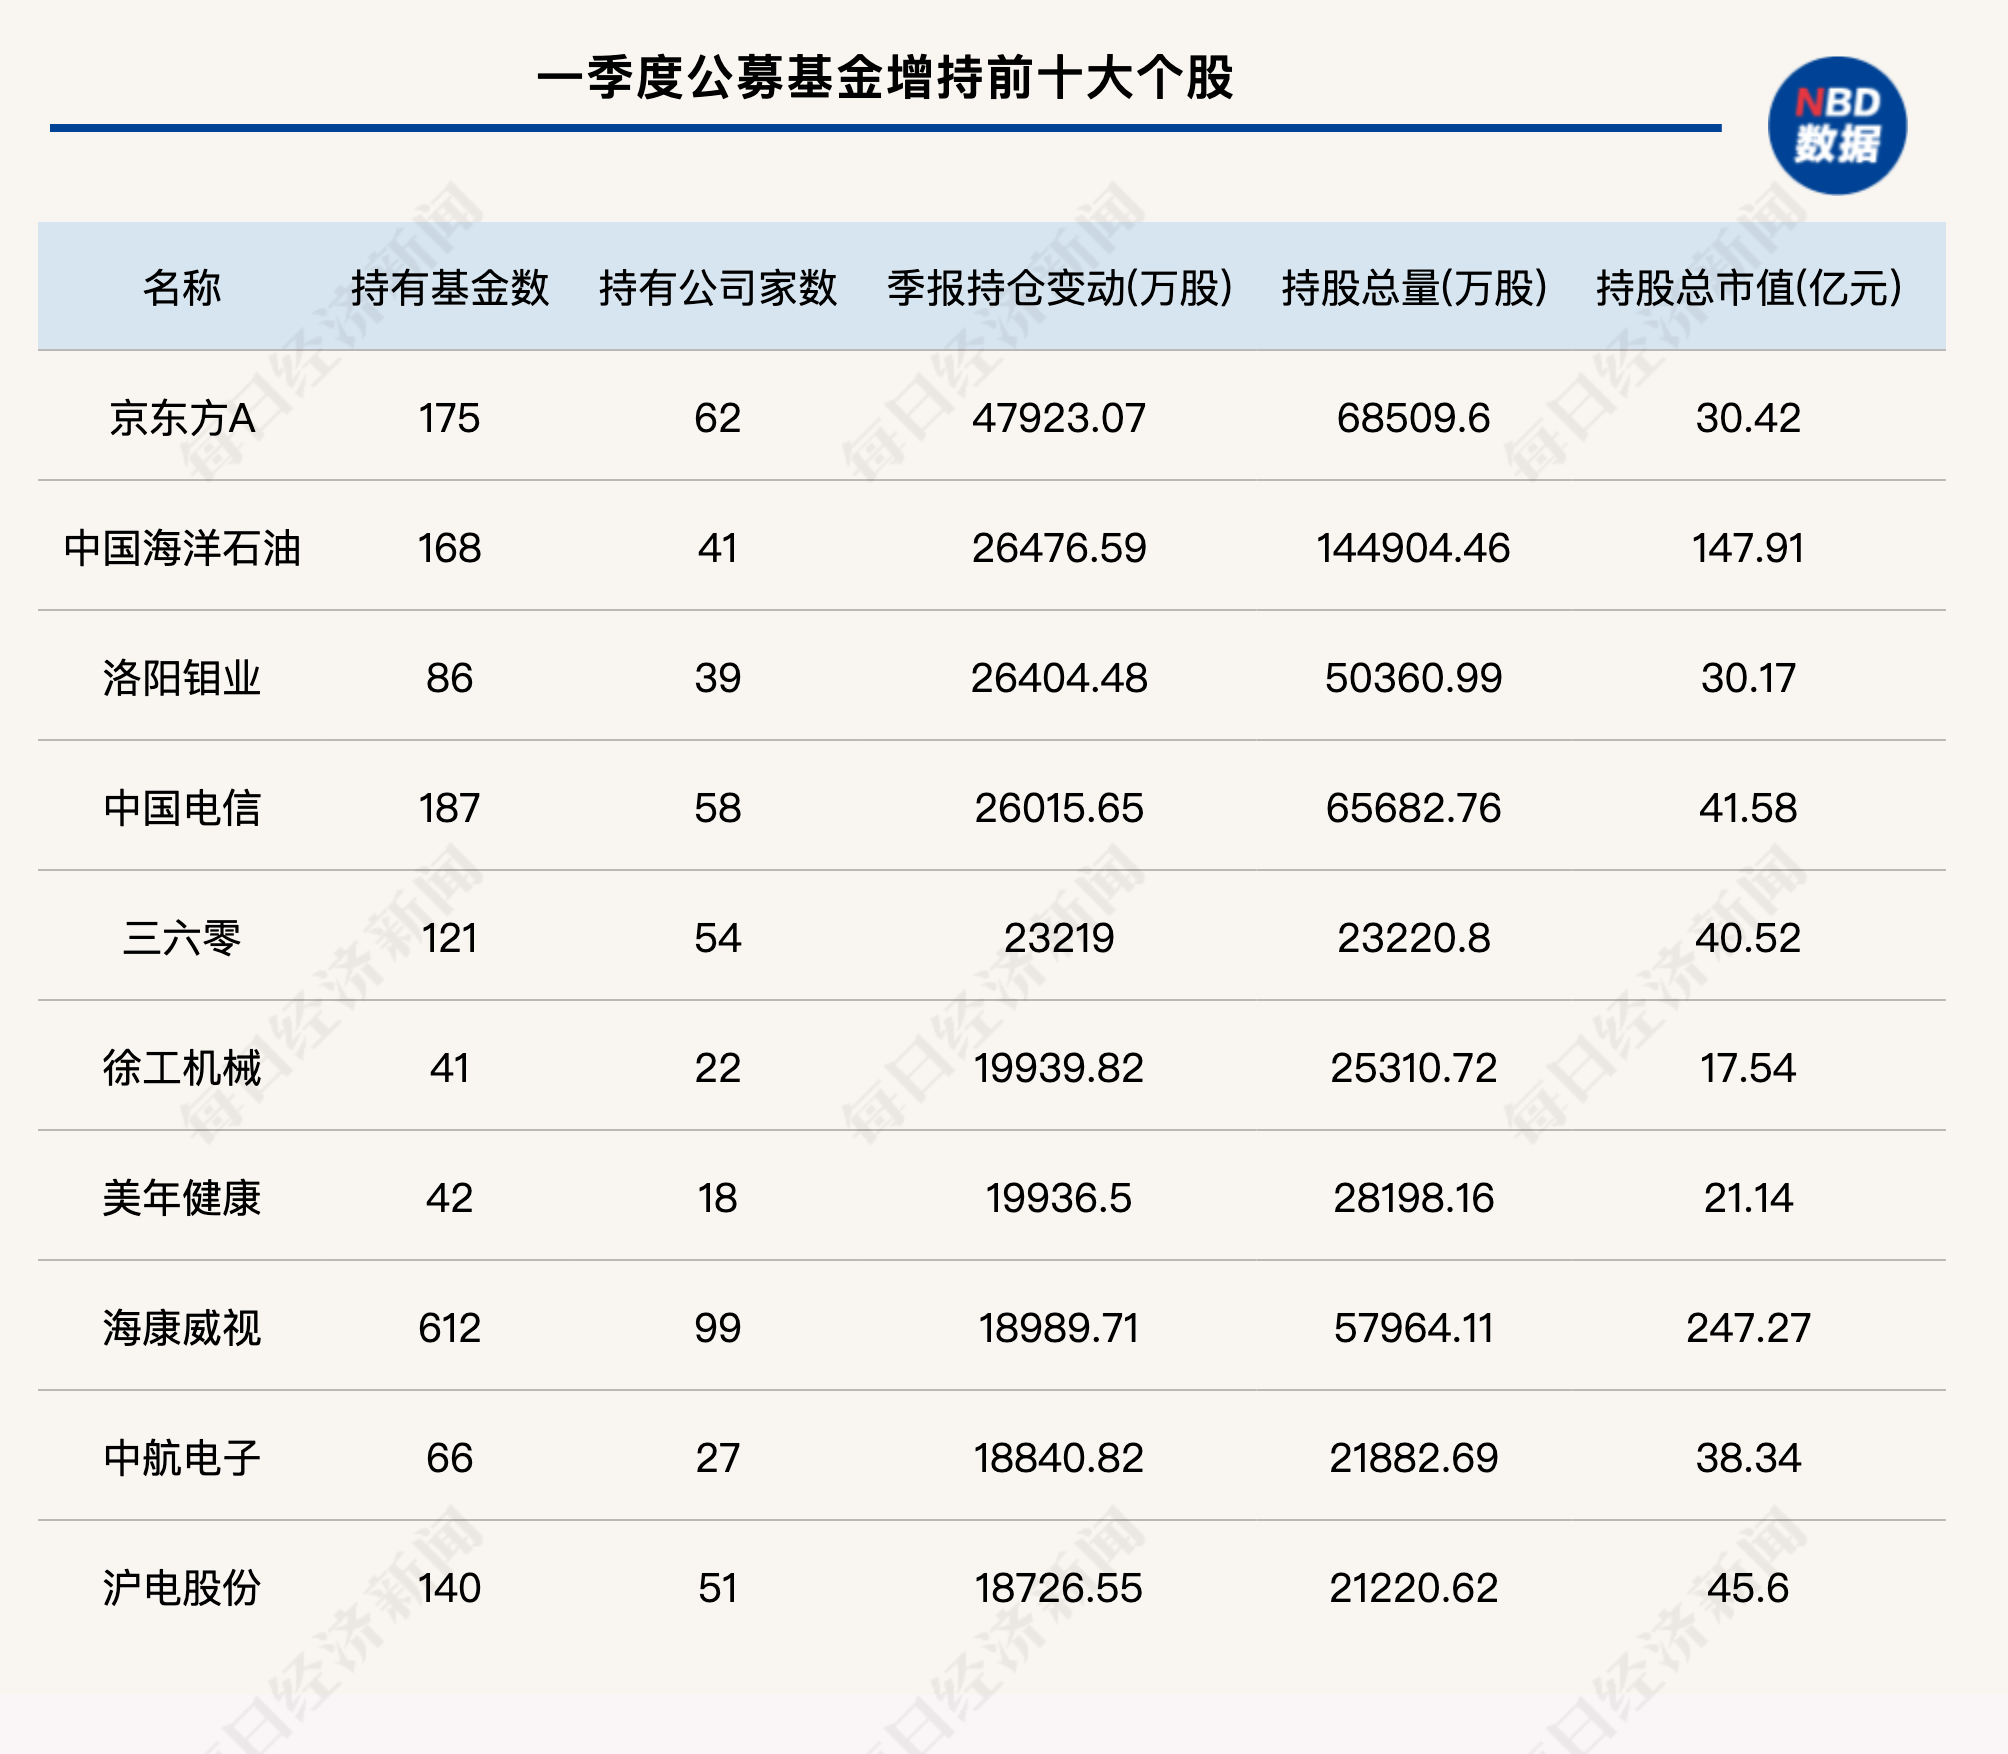Select the stock name 沪电股份
Image resolution: width=2008 pixels, height=1754 pixels.
[x=182, y=1588]
